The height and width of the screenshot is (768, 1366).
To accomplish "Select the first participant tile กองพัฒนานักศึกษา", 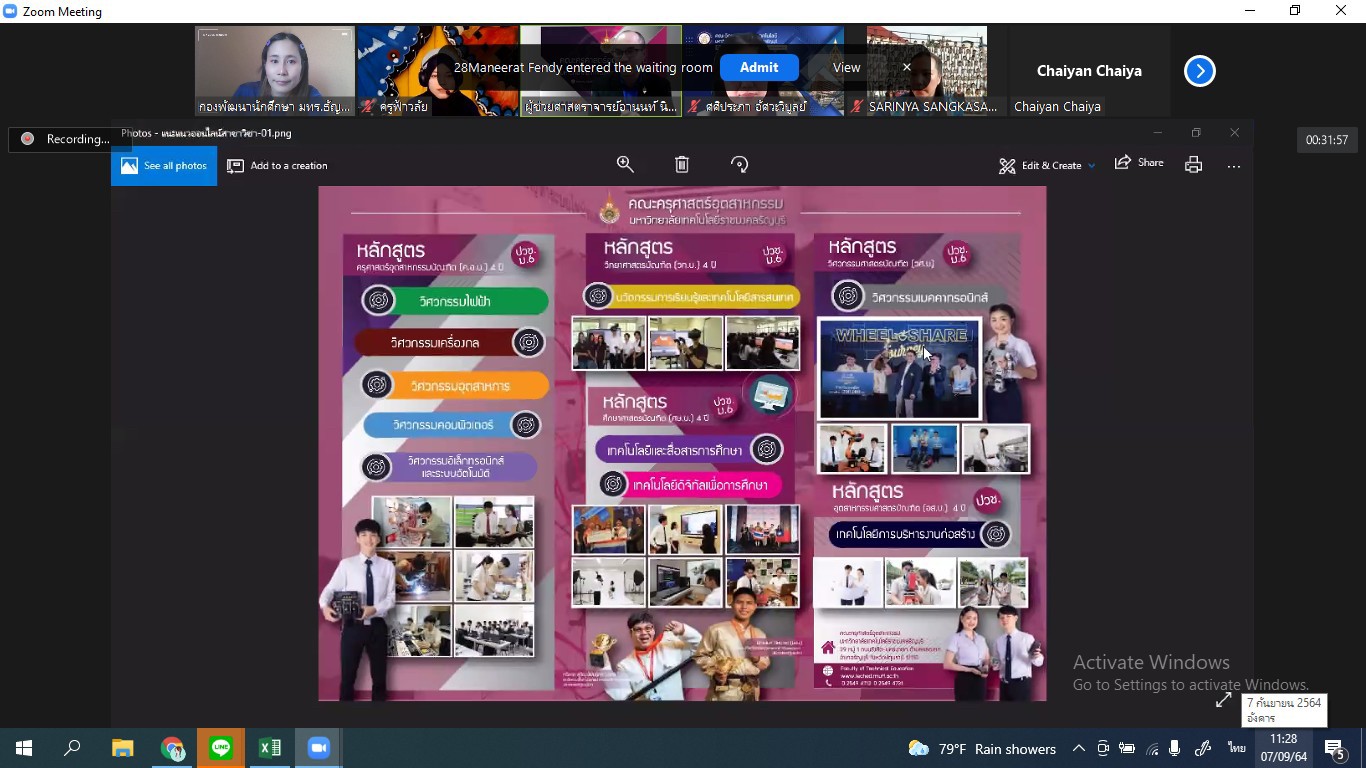I will [274, 71].
